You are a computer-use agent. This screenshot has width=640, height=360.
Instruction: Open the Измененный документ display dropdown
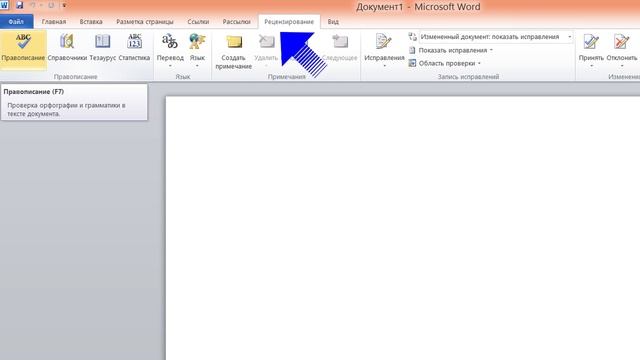click(496, 37)
